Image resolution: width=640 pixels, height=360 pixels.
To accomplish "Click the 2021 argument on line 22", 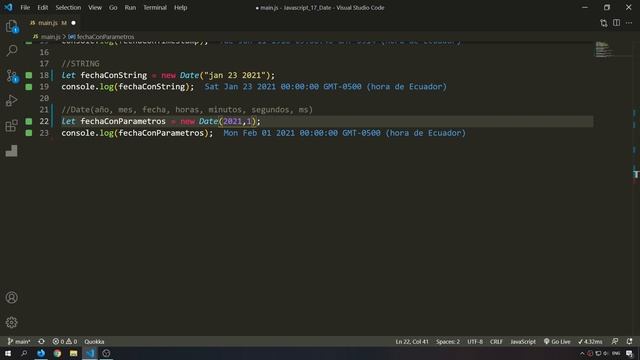I will (232, 121).
